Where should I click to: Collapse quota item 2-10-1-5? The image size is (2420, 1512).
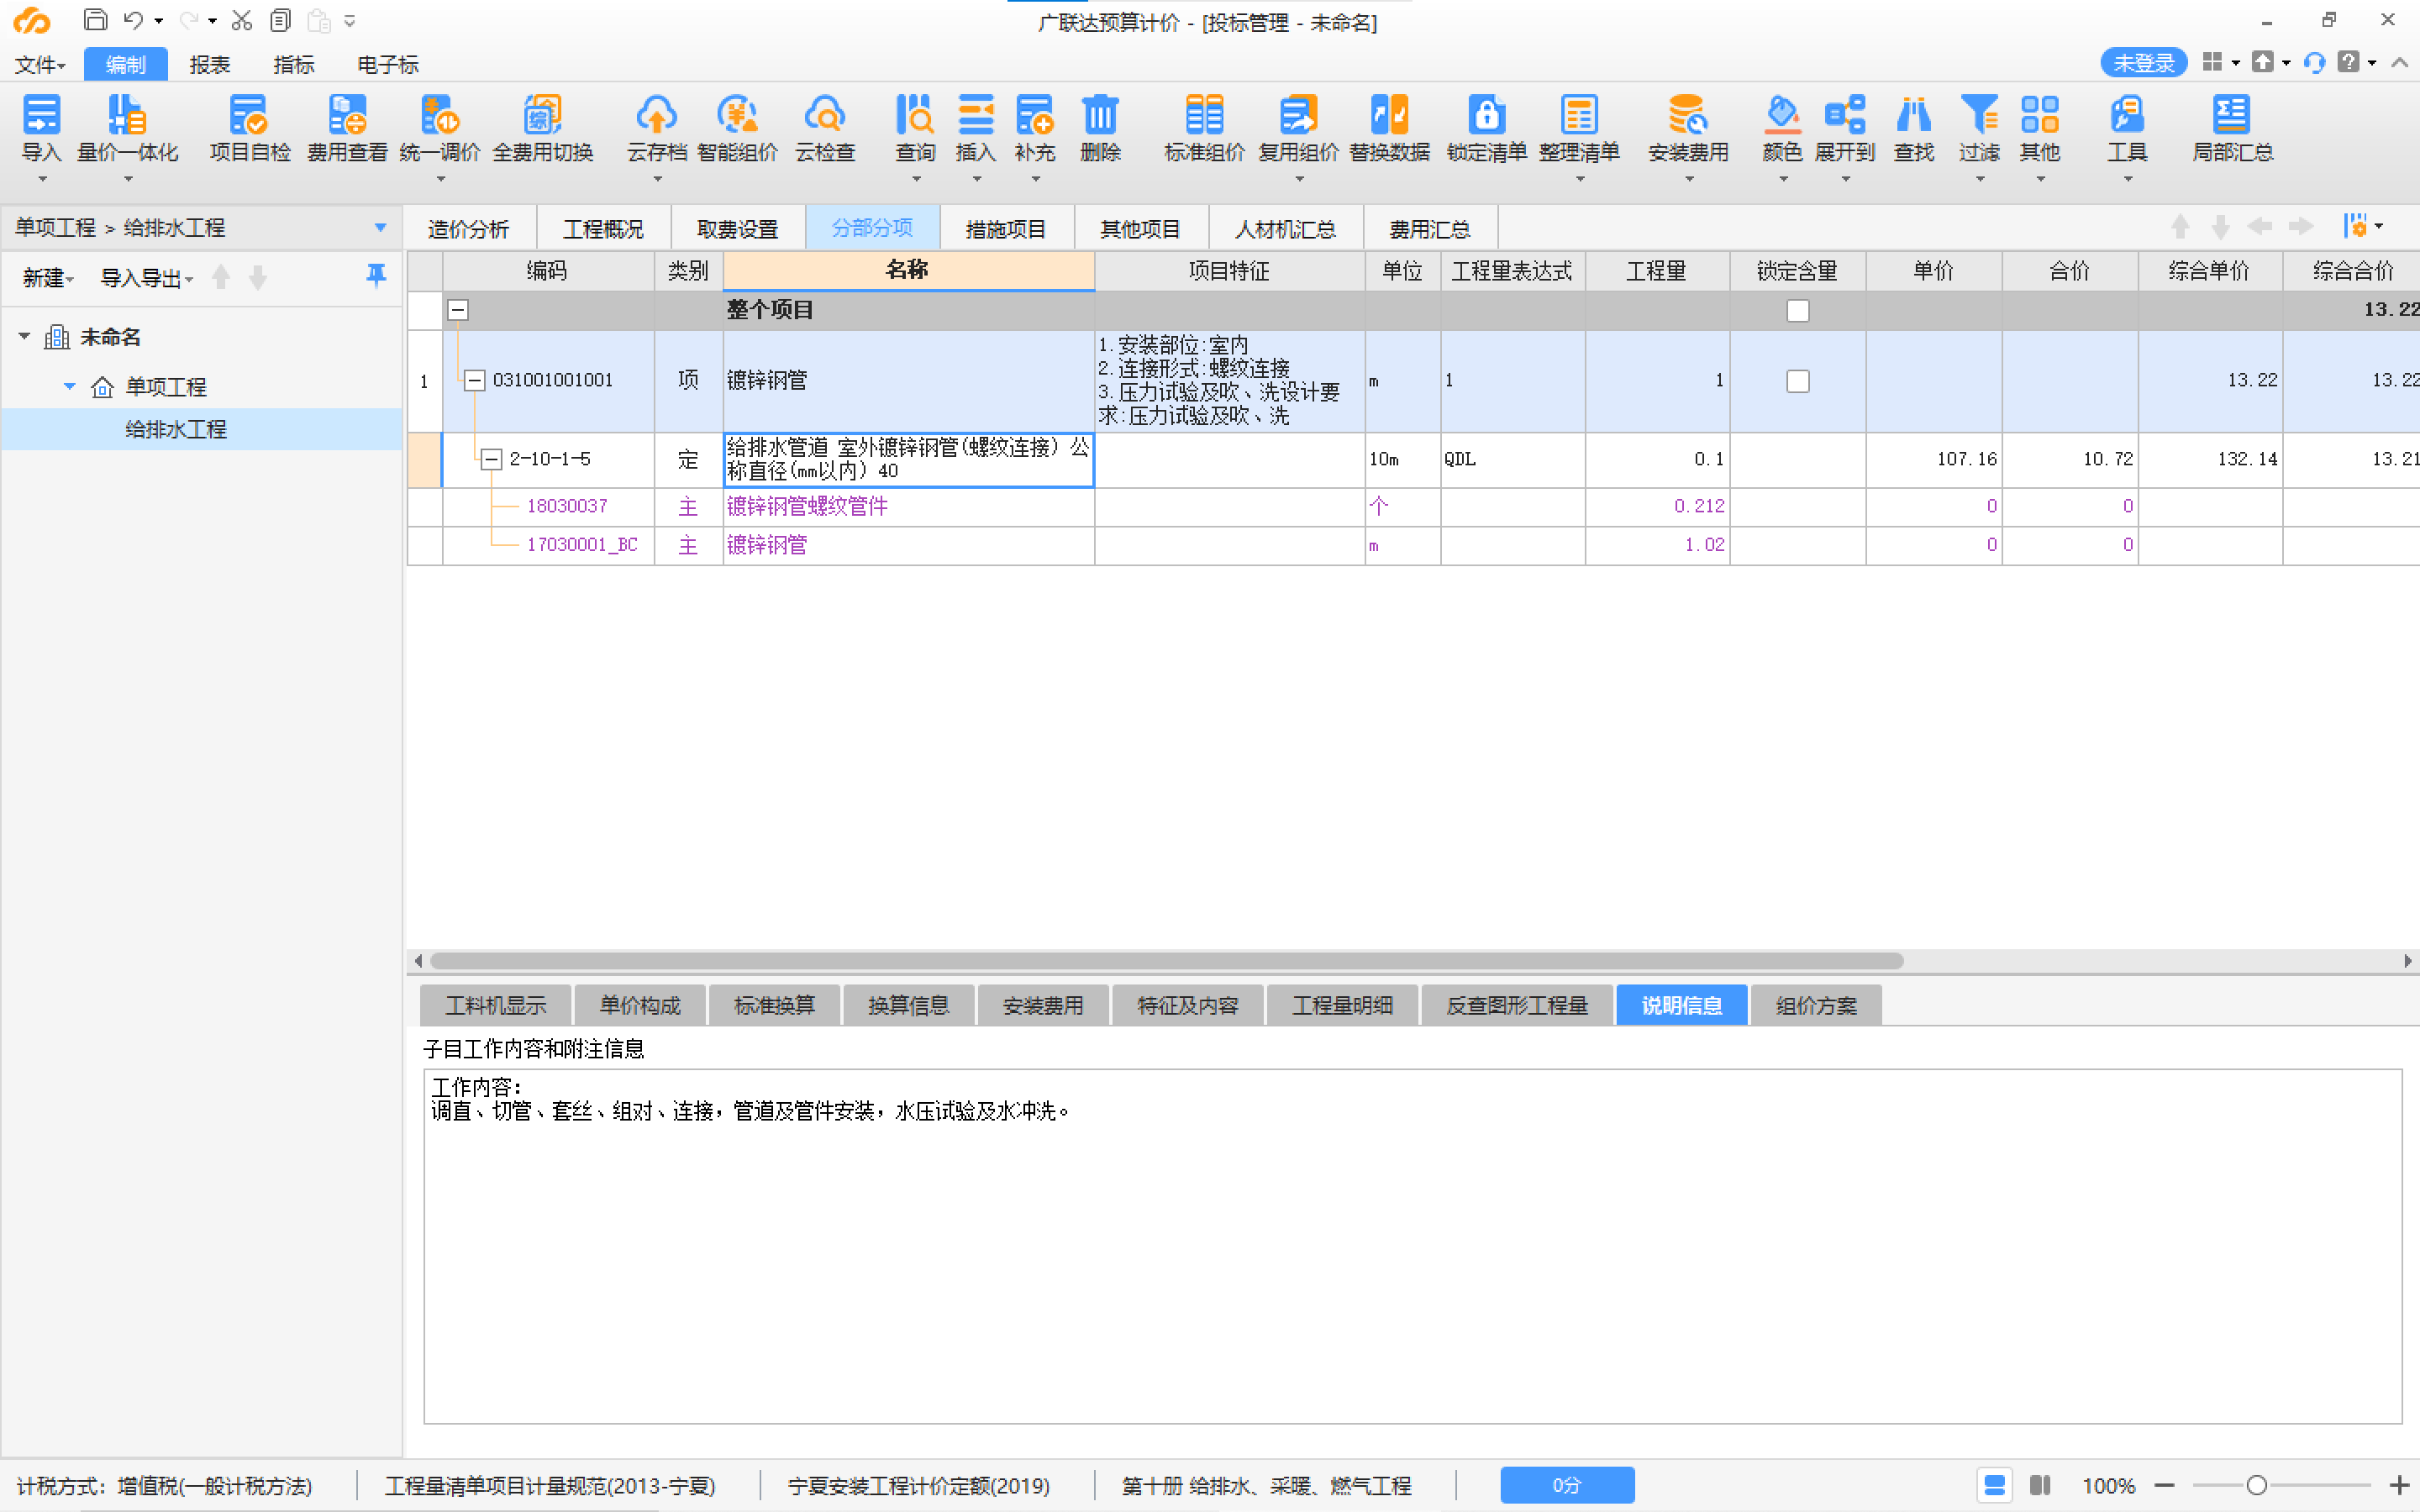[x=491, y=459]
